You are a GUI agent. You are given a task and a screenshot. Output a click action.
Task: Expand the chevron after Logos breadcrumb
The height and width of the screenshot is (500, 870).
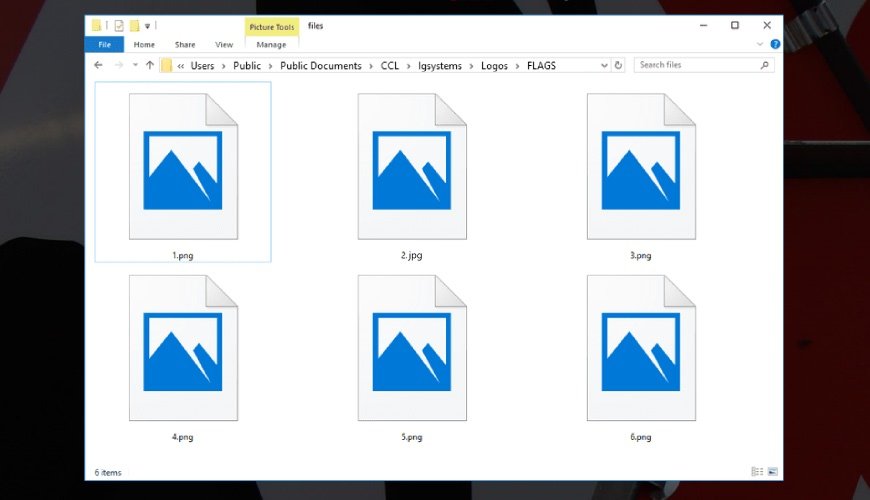pyautogui.click(x=517, y=66)
